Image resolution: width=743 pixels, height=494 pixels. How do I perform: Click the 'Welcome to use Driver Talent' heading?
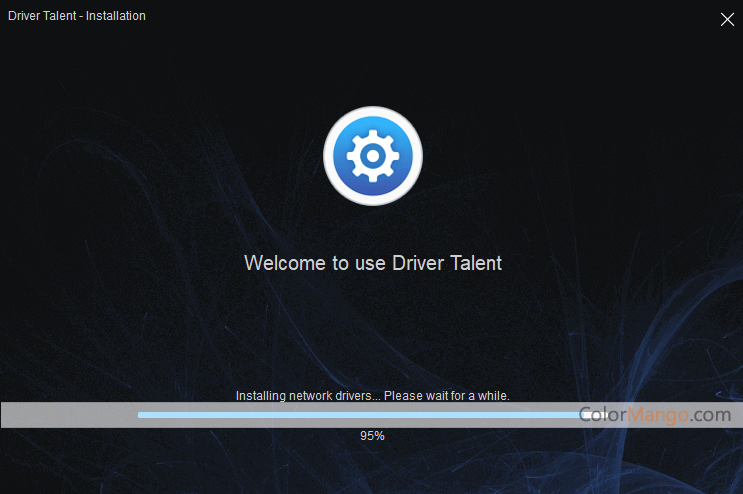point(372,263)
